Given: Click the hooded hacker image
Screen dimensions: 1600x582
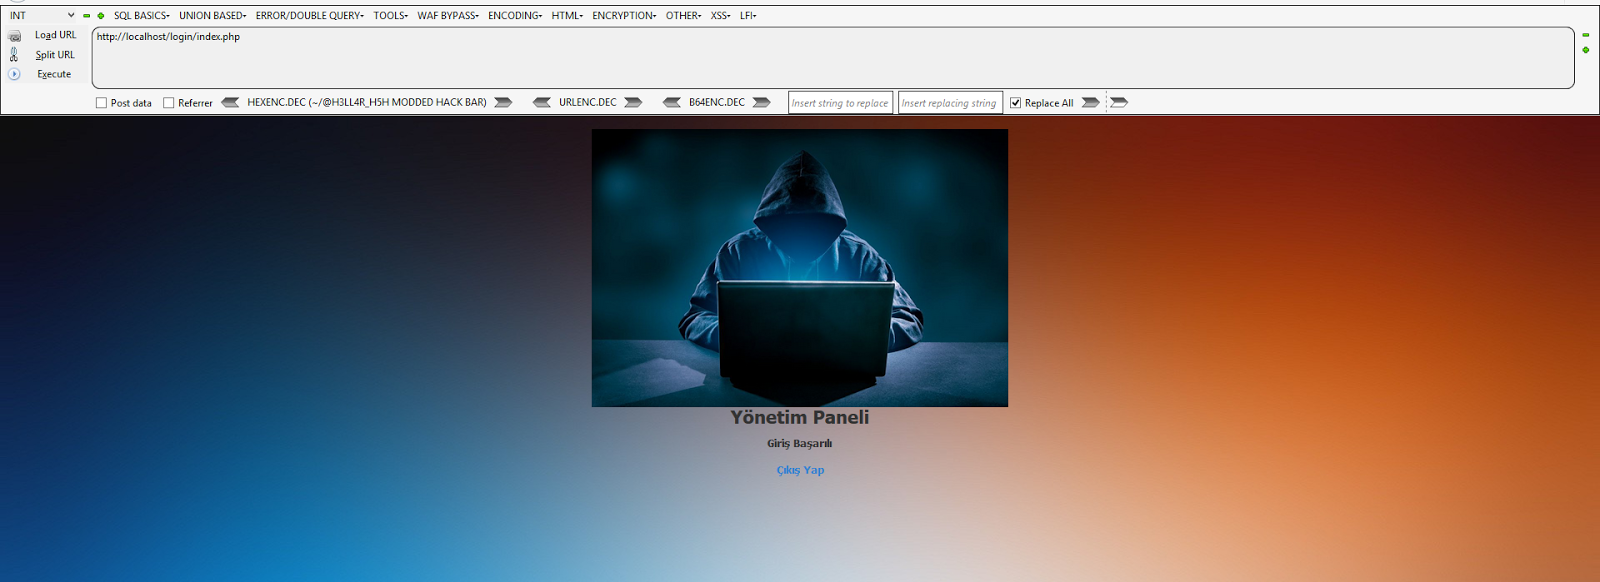Looking at the screenshot, I should click(800, 268).
